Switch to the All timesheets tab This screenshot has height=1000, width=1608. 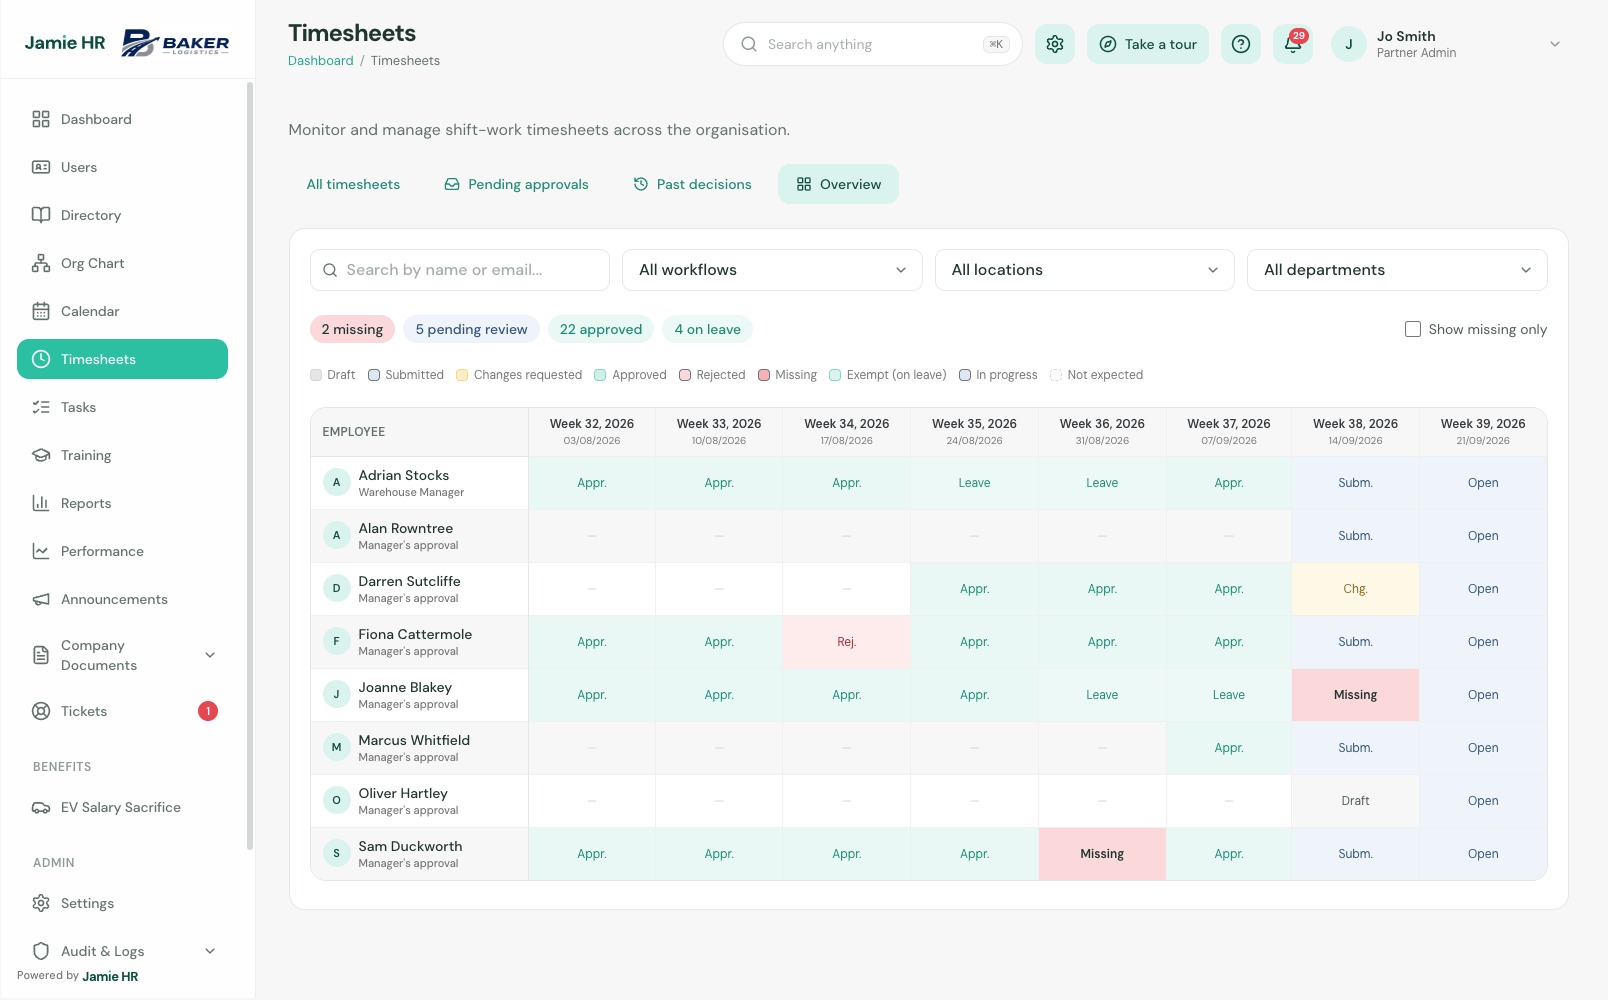pos(353,184)
